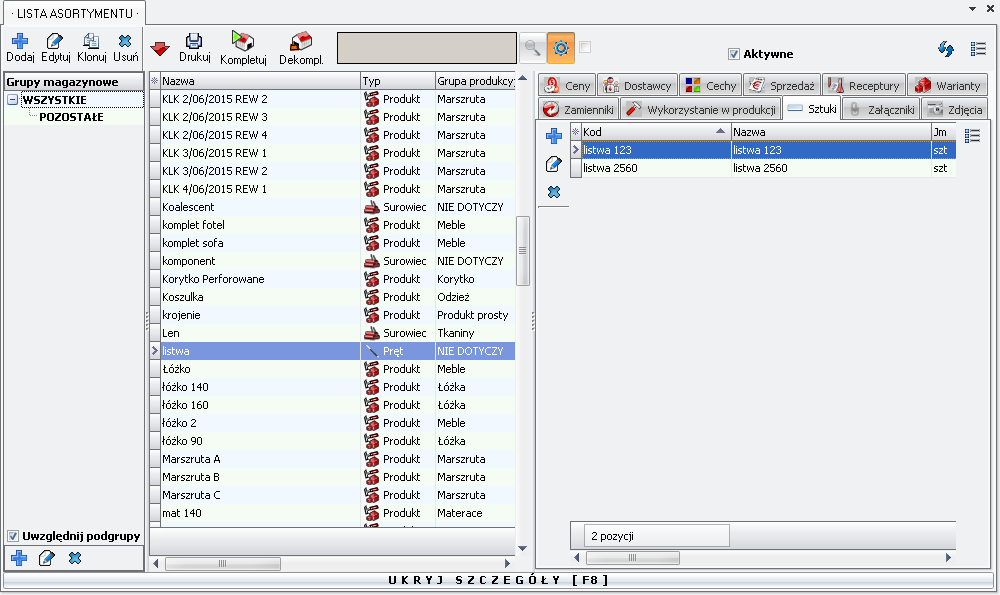Click the Kompletuj icon

click(243, 42)
